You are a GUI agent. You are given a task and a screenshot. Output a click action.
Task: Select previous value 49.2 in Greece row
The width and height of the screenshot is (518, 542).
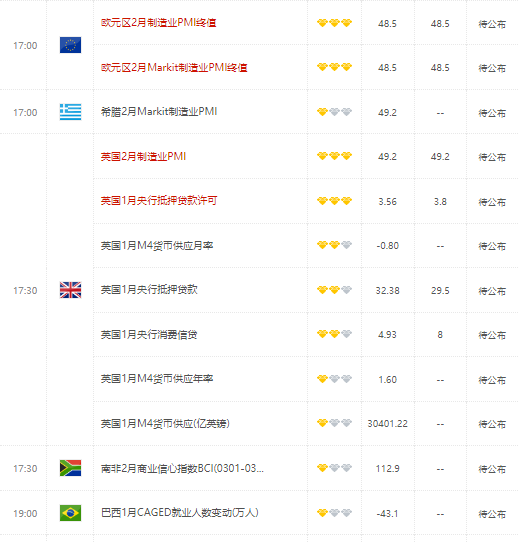coord(387,113)
